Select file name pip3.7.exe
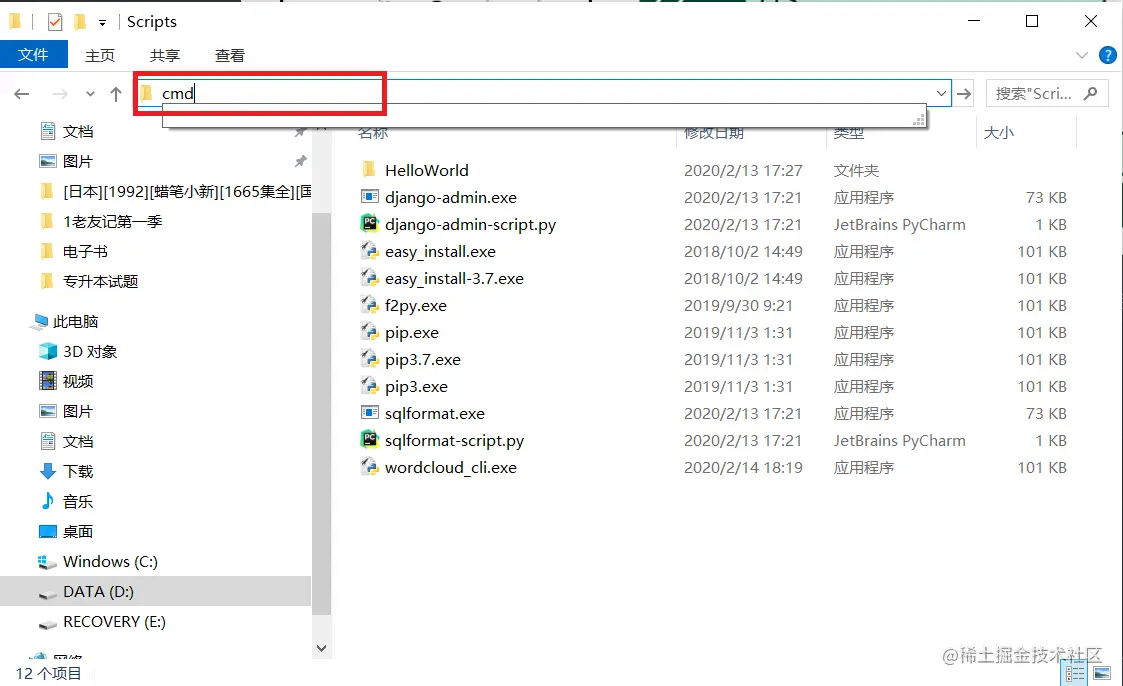1123x686 pixels. 423,359
